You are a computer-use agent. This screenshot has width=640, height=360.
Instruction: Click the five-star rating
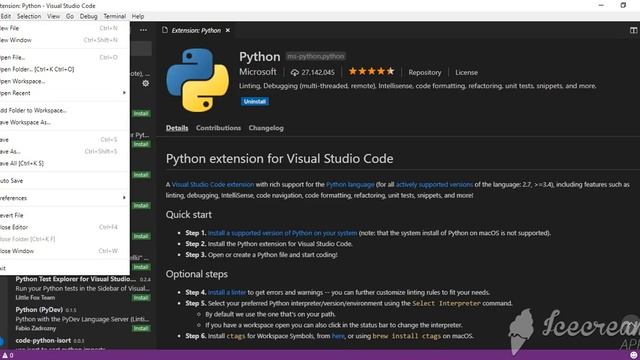point(371,71)
